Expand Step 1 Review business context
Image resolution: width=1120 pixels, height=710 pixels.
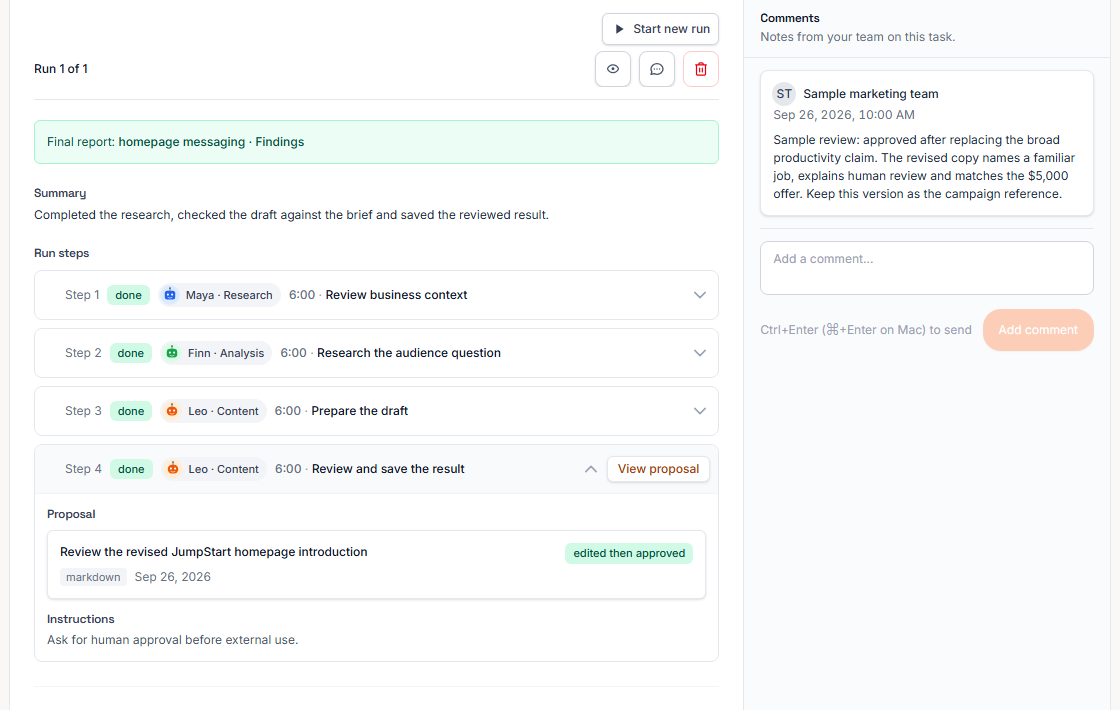pos(700,295)
